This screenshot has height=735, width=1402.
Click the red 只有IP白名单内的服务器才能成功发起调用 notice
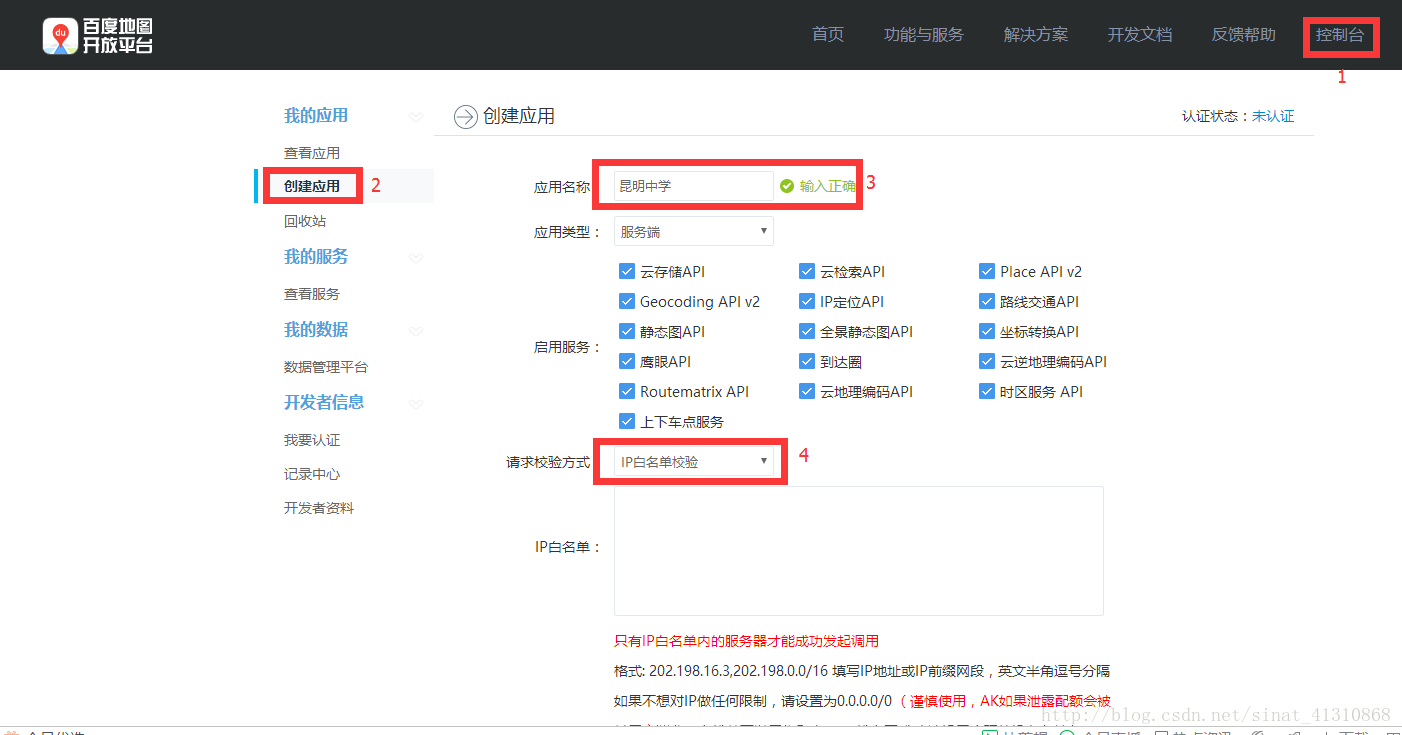(746, 641)
